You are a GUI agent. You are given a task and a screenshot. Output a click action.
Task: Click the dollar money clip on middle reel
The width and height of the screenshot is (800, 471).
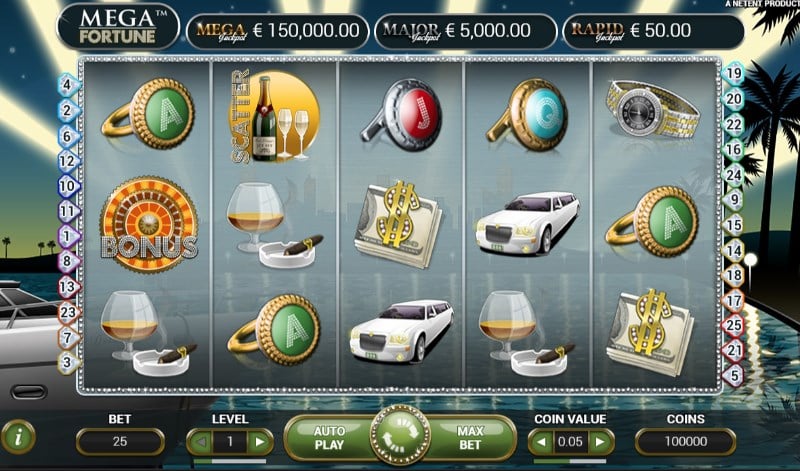click(398, 225)
